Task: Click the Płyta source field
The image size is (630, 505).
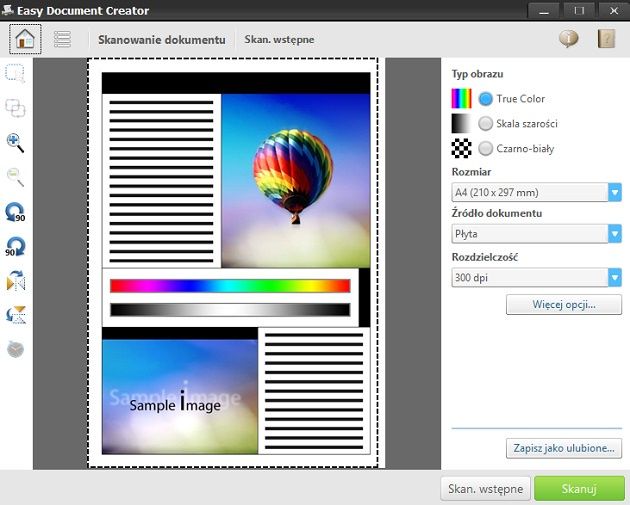Action: click(530, 234)
